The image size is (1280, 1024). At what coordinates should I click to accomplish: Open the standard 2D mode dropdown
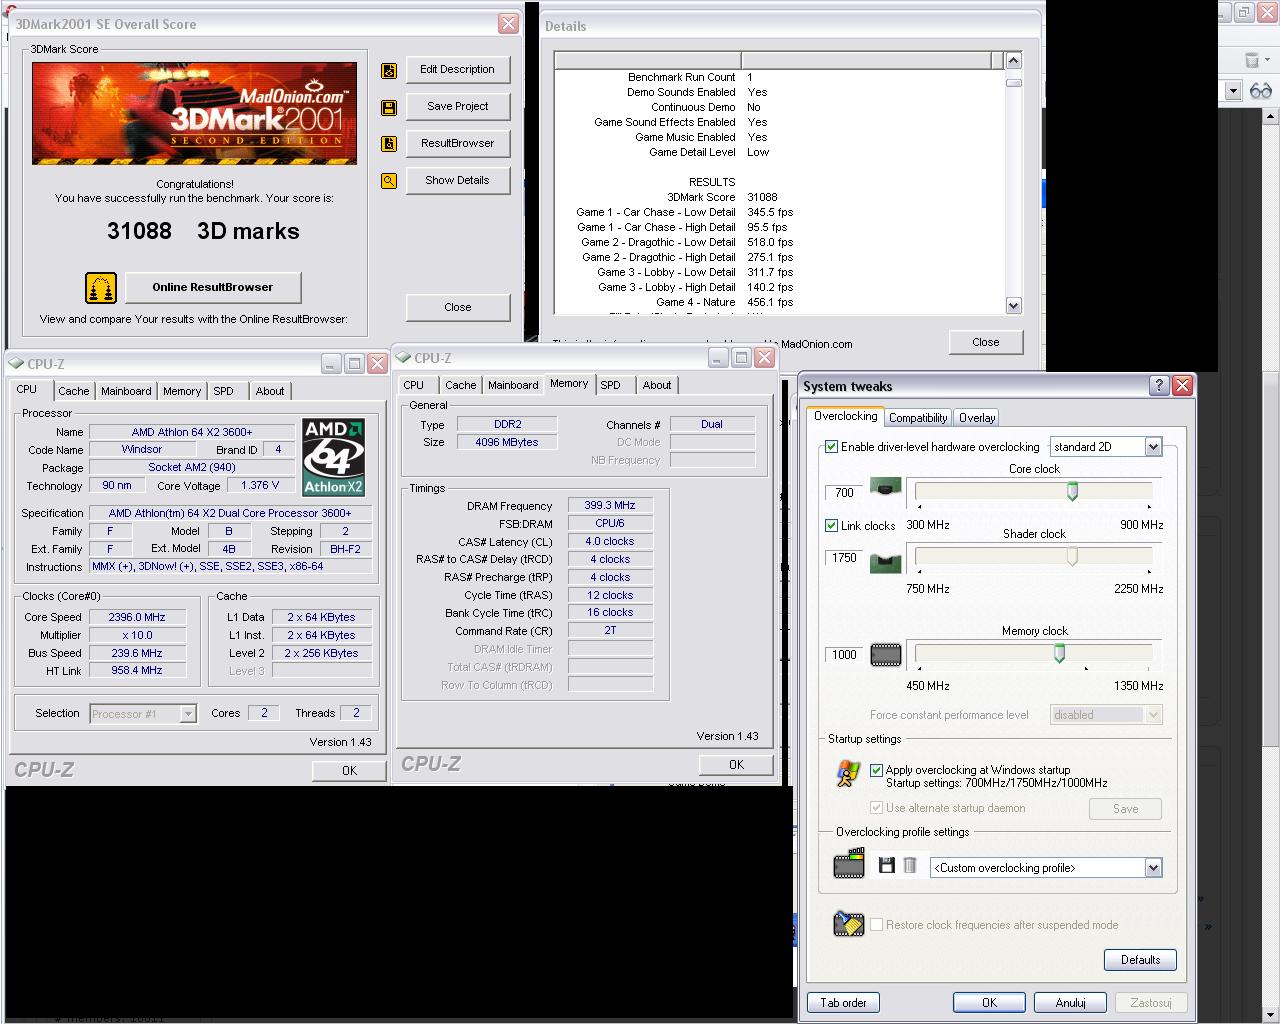pyautogui.click(x=1153, y=447)
